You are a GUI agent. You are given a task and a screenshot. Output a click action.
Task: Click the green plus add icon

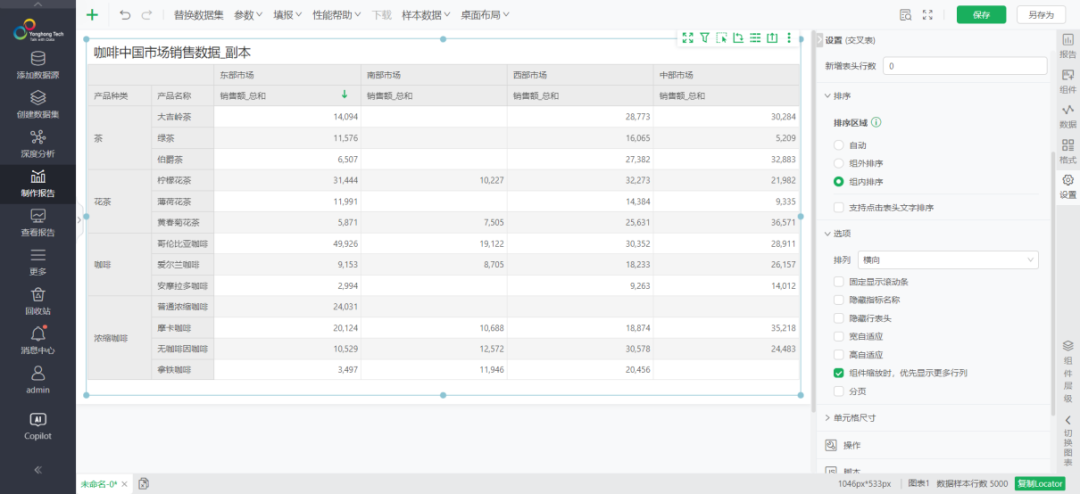(x=92, y=14)
